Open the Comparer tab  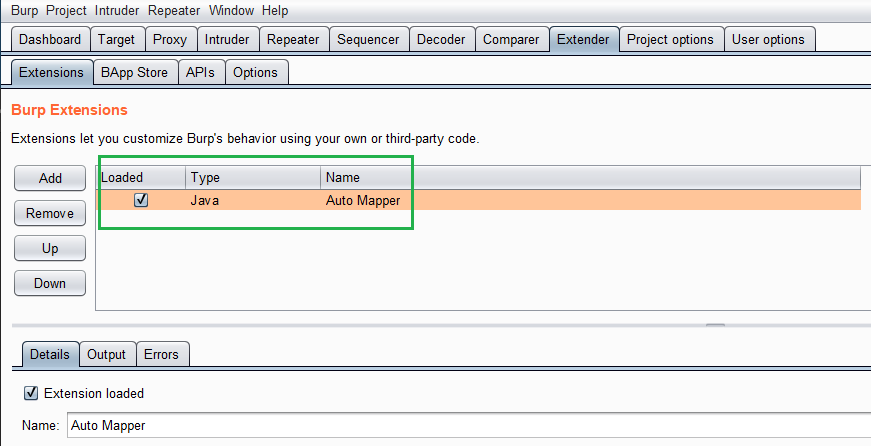(x=511, y=39)
